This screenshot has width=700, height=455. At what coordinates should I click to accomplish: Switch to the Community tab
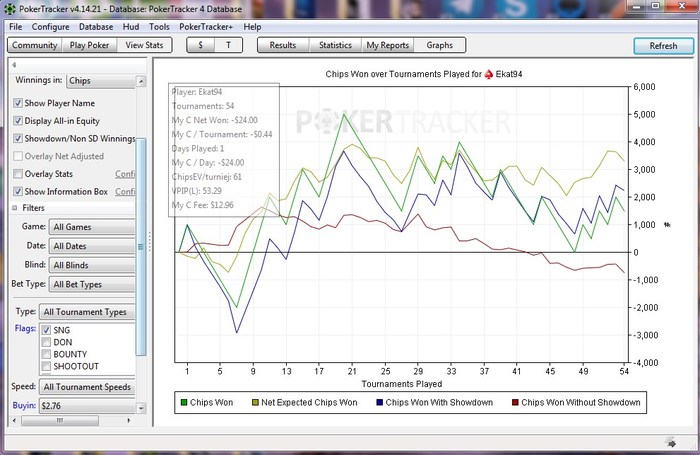coord(35,45)
